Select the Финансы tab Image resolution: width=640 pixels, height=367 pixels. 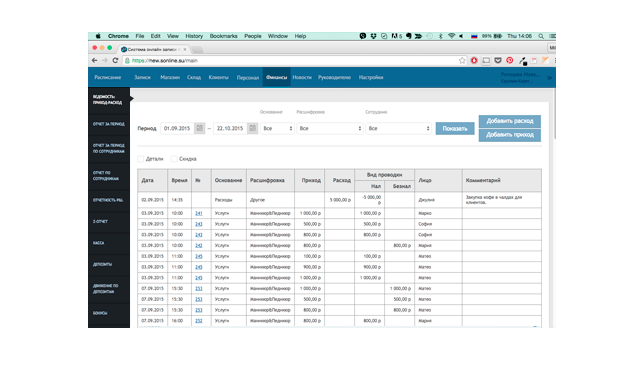coord(276,77)
